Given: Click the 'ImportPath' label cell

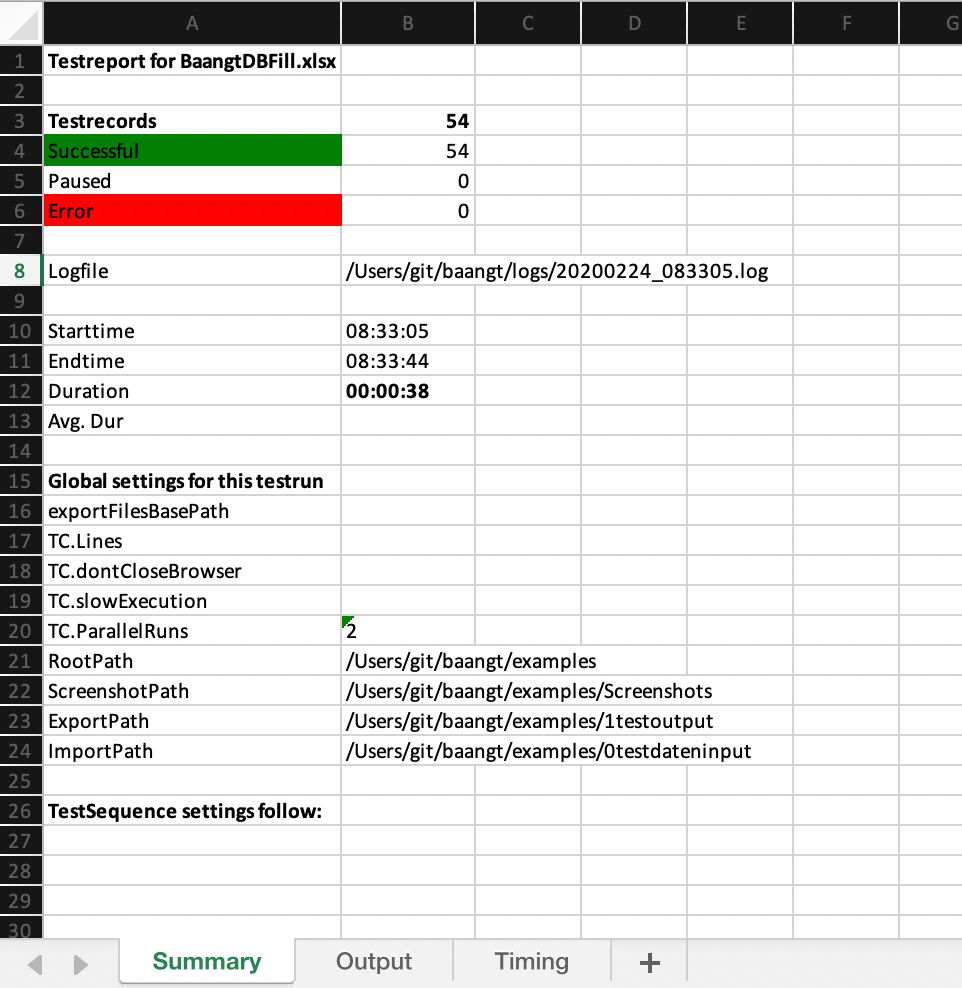Looking at the screenshot, I should (x=192, y=751).
